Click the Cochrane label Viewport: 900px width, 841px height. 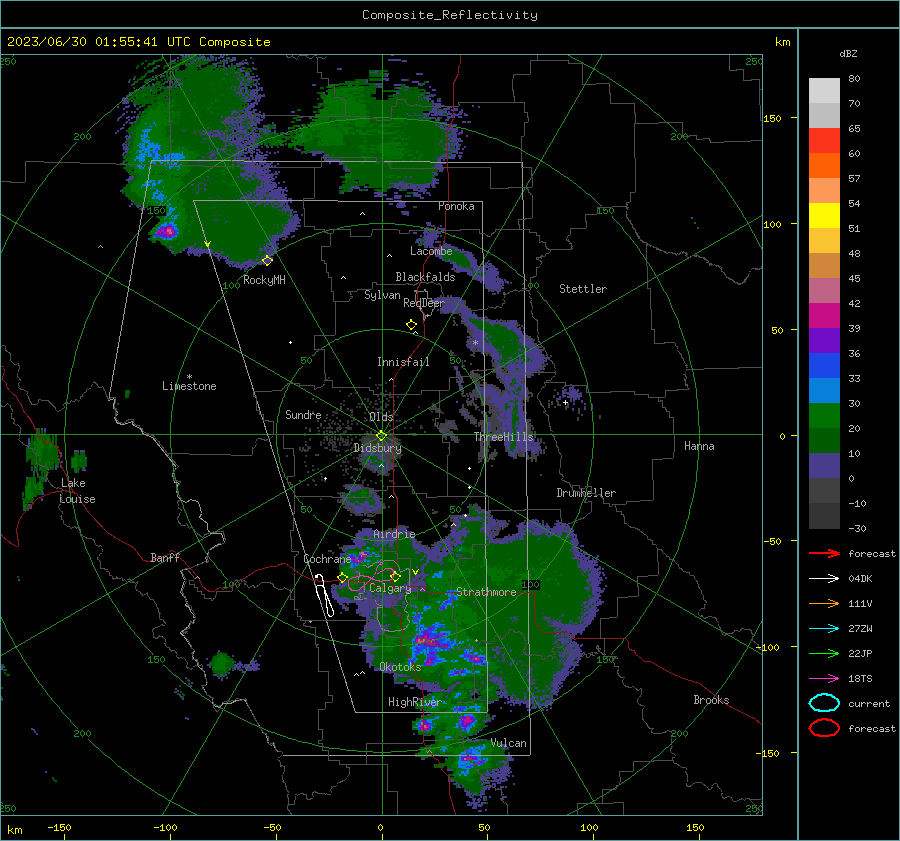pyautogui.click(x=327, y=559)
